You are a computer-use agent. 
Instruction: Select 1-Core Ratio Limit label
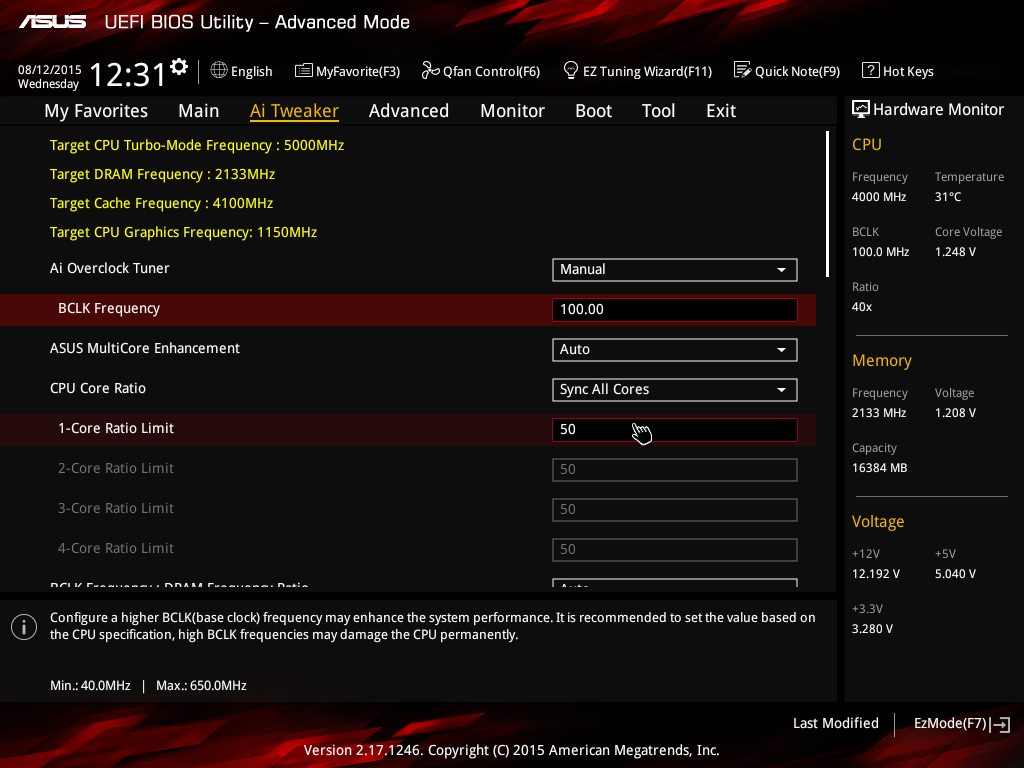[116, 428]
